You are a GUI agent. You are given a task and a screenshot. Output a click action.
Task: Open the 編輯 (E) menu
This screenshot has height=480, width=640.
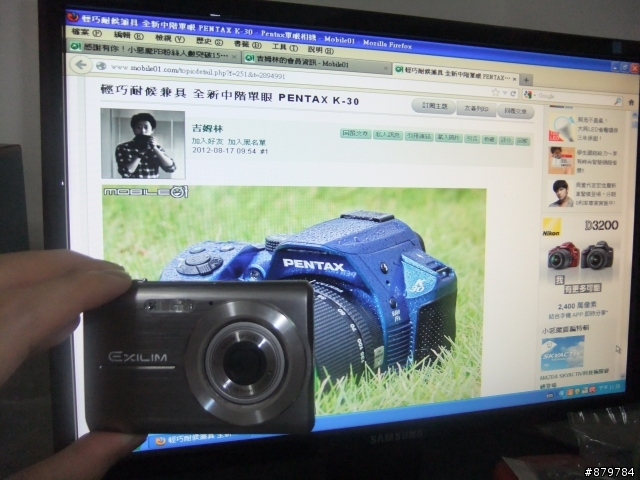129,36
